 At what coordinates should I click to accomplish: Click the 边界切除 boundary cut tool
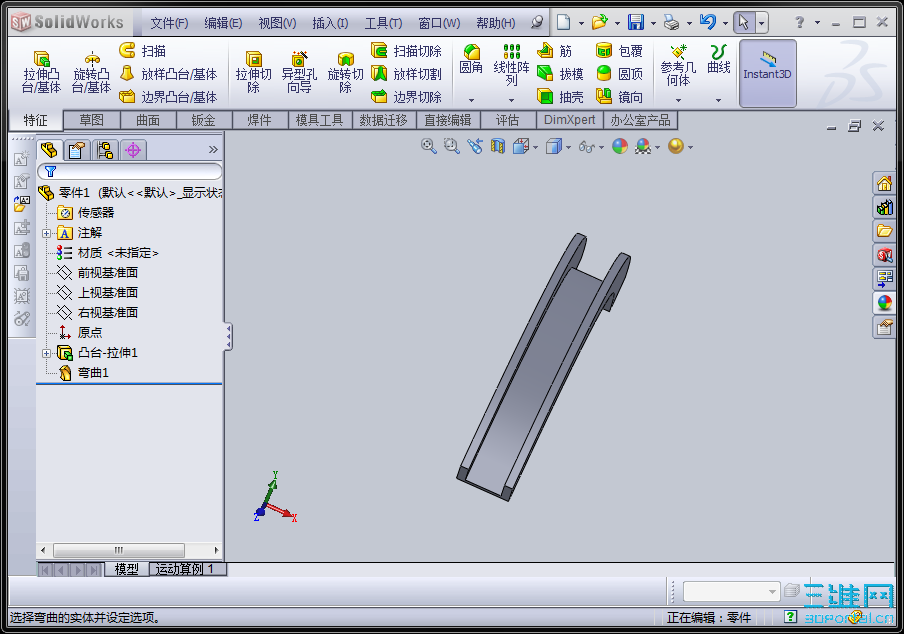click(406, 97)
